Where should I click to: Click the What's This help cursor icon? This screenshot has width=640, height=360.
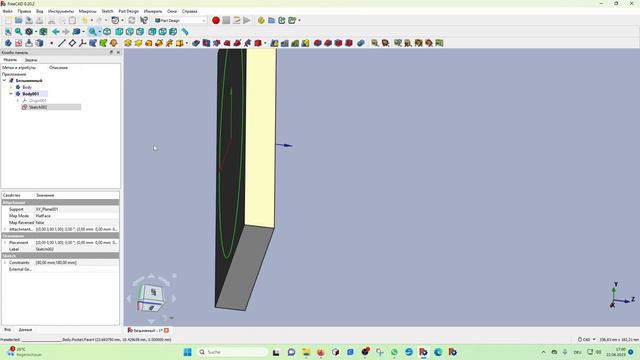[144, 20]
